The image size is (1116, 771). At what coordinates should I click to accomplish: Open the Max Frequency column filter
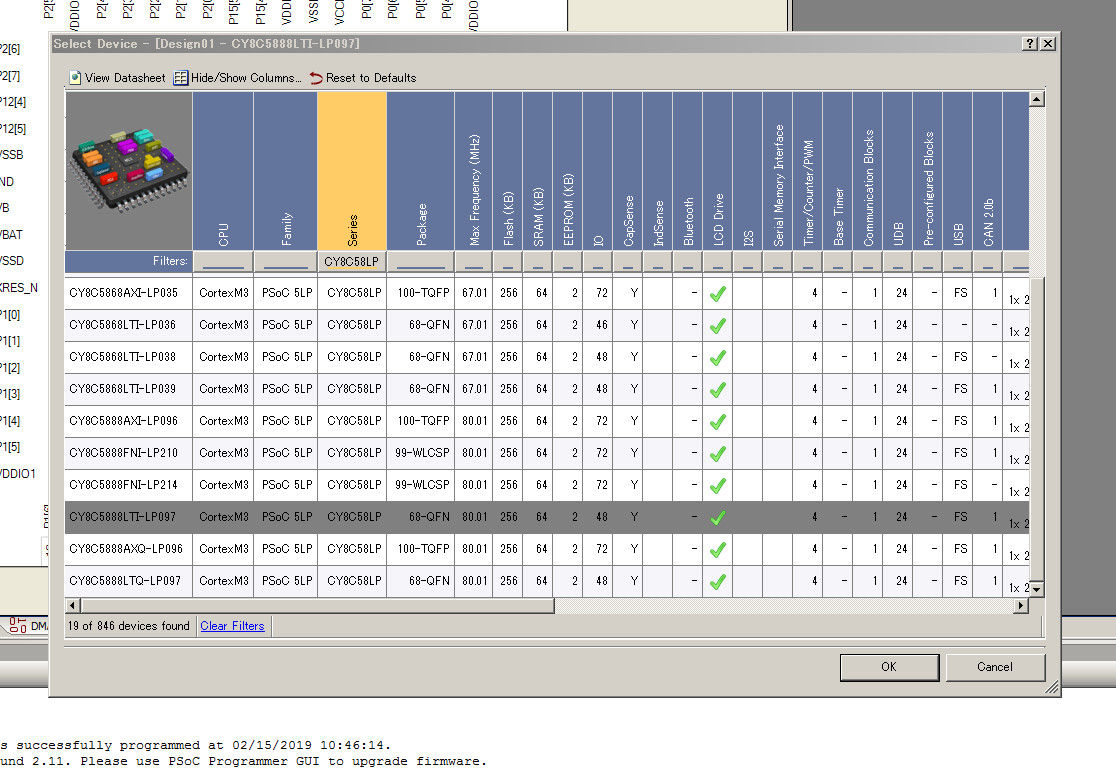[x=473, y=262]
